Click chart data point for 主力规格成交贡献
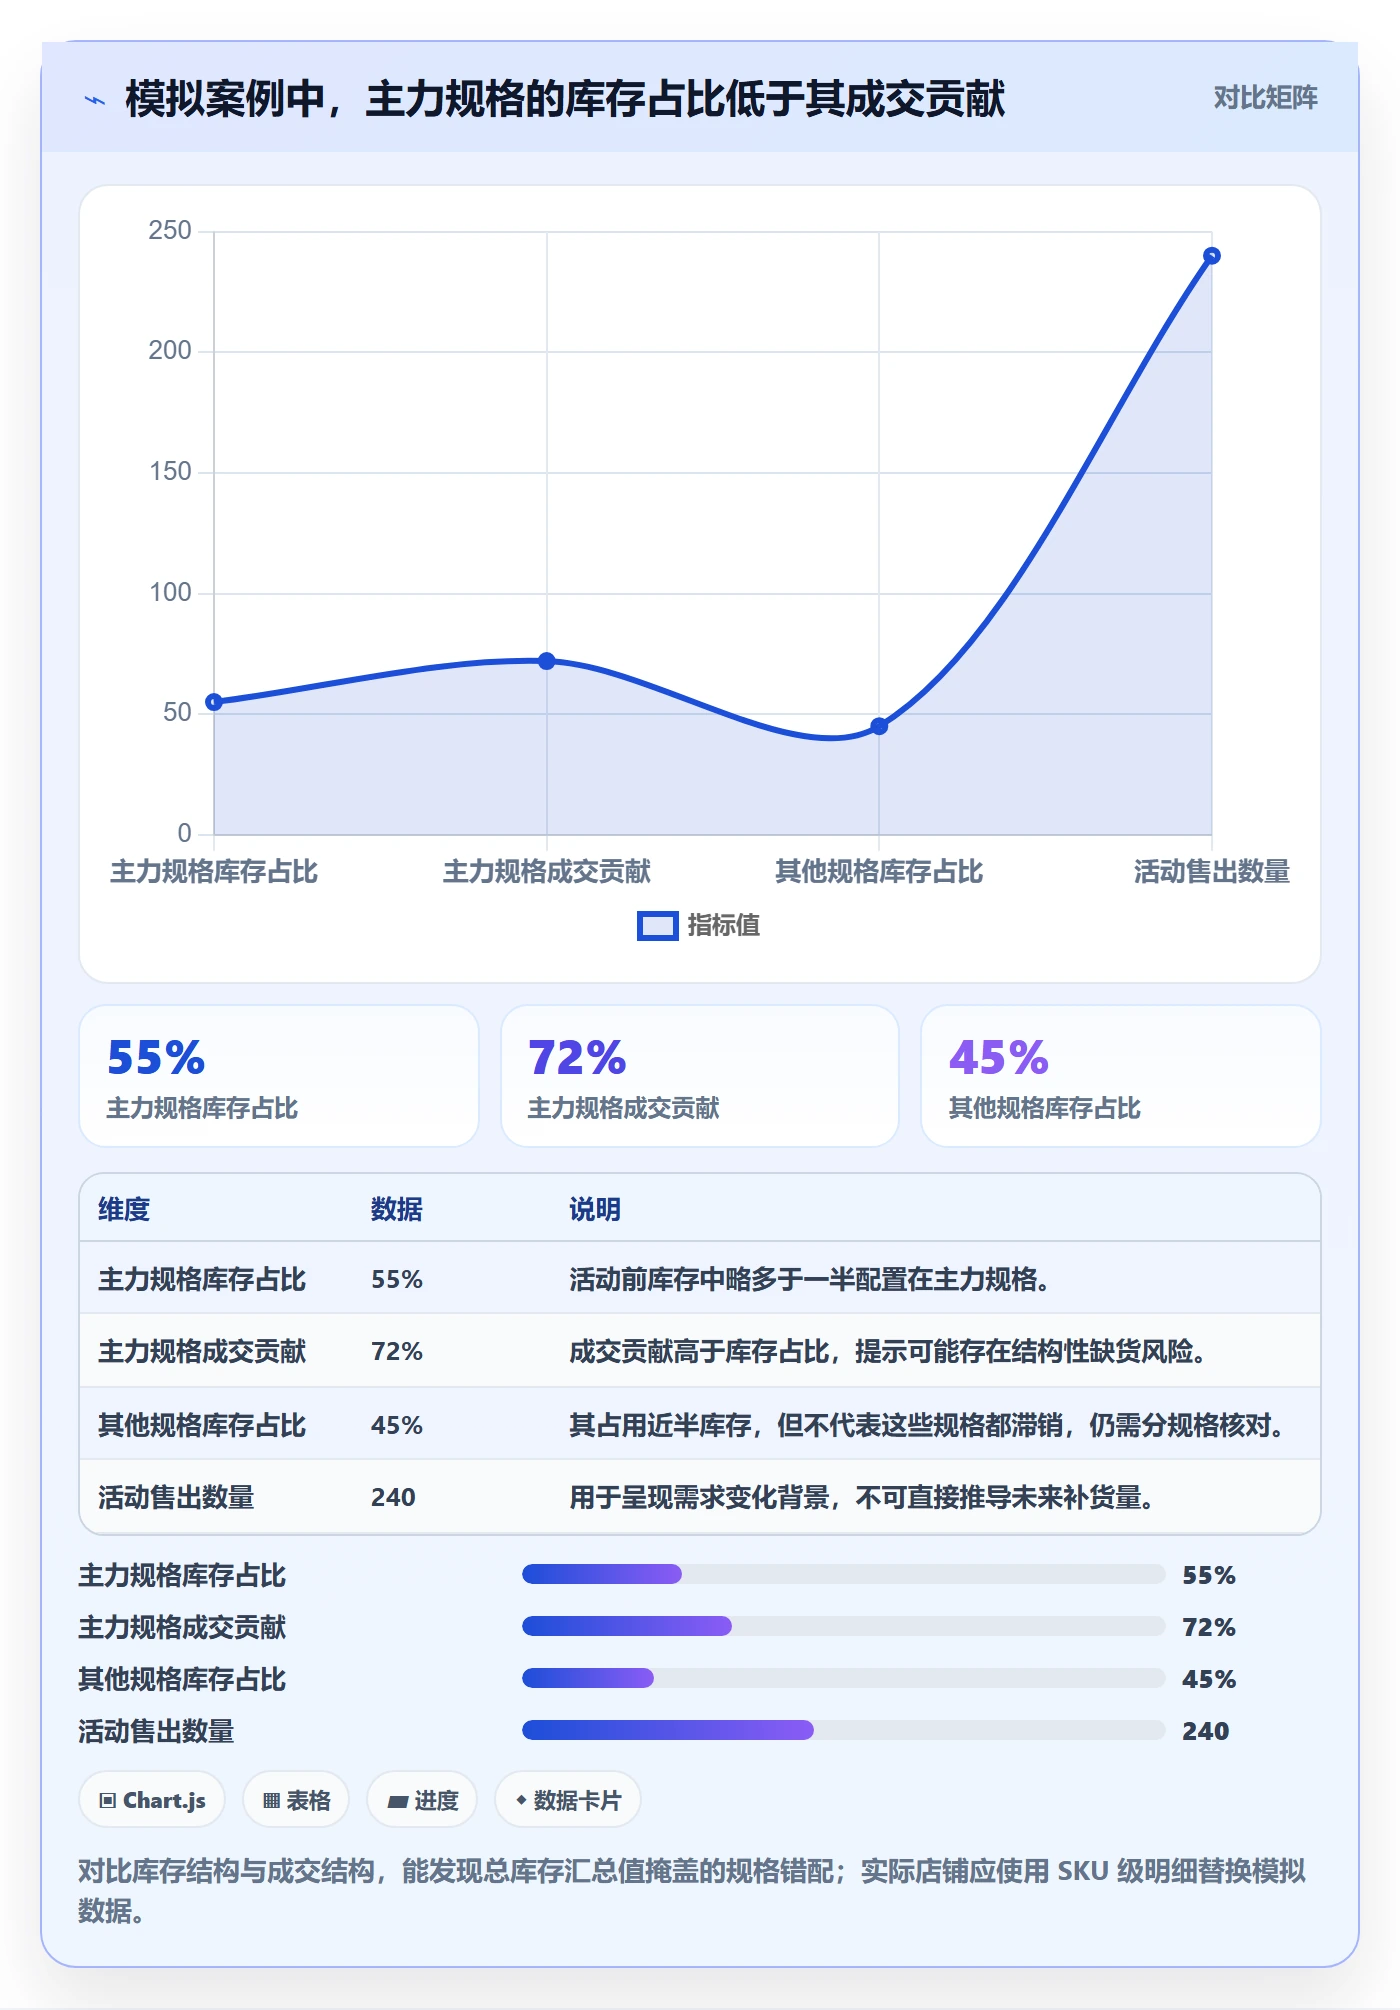Image resolution: width=1400 pixels, height=2010 pixels. pos(546,661)
